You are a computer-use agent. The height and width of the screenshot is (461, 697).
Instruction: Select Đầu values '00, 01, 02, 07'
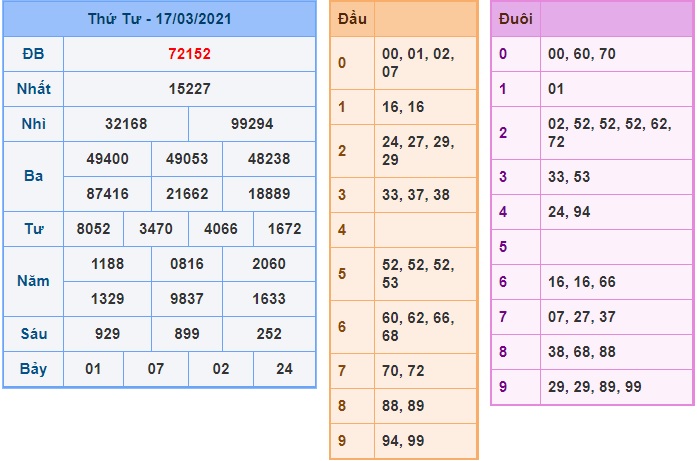[x=418, y=63]
